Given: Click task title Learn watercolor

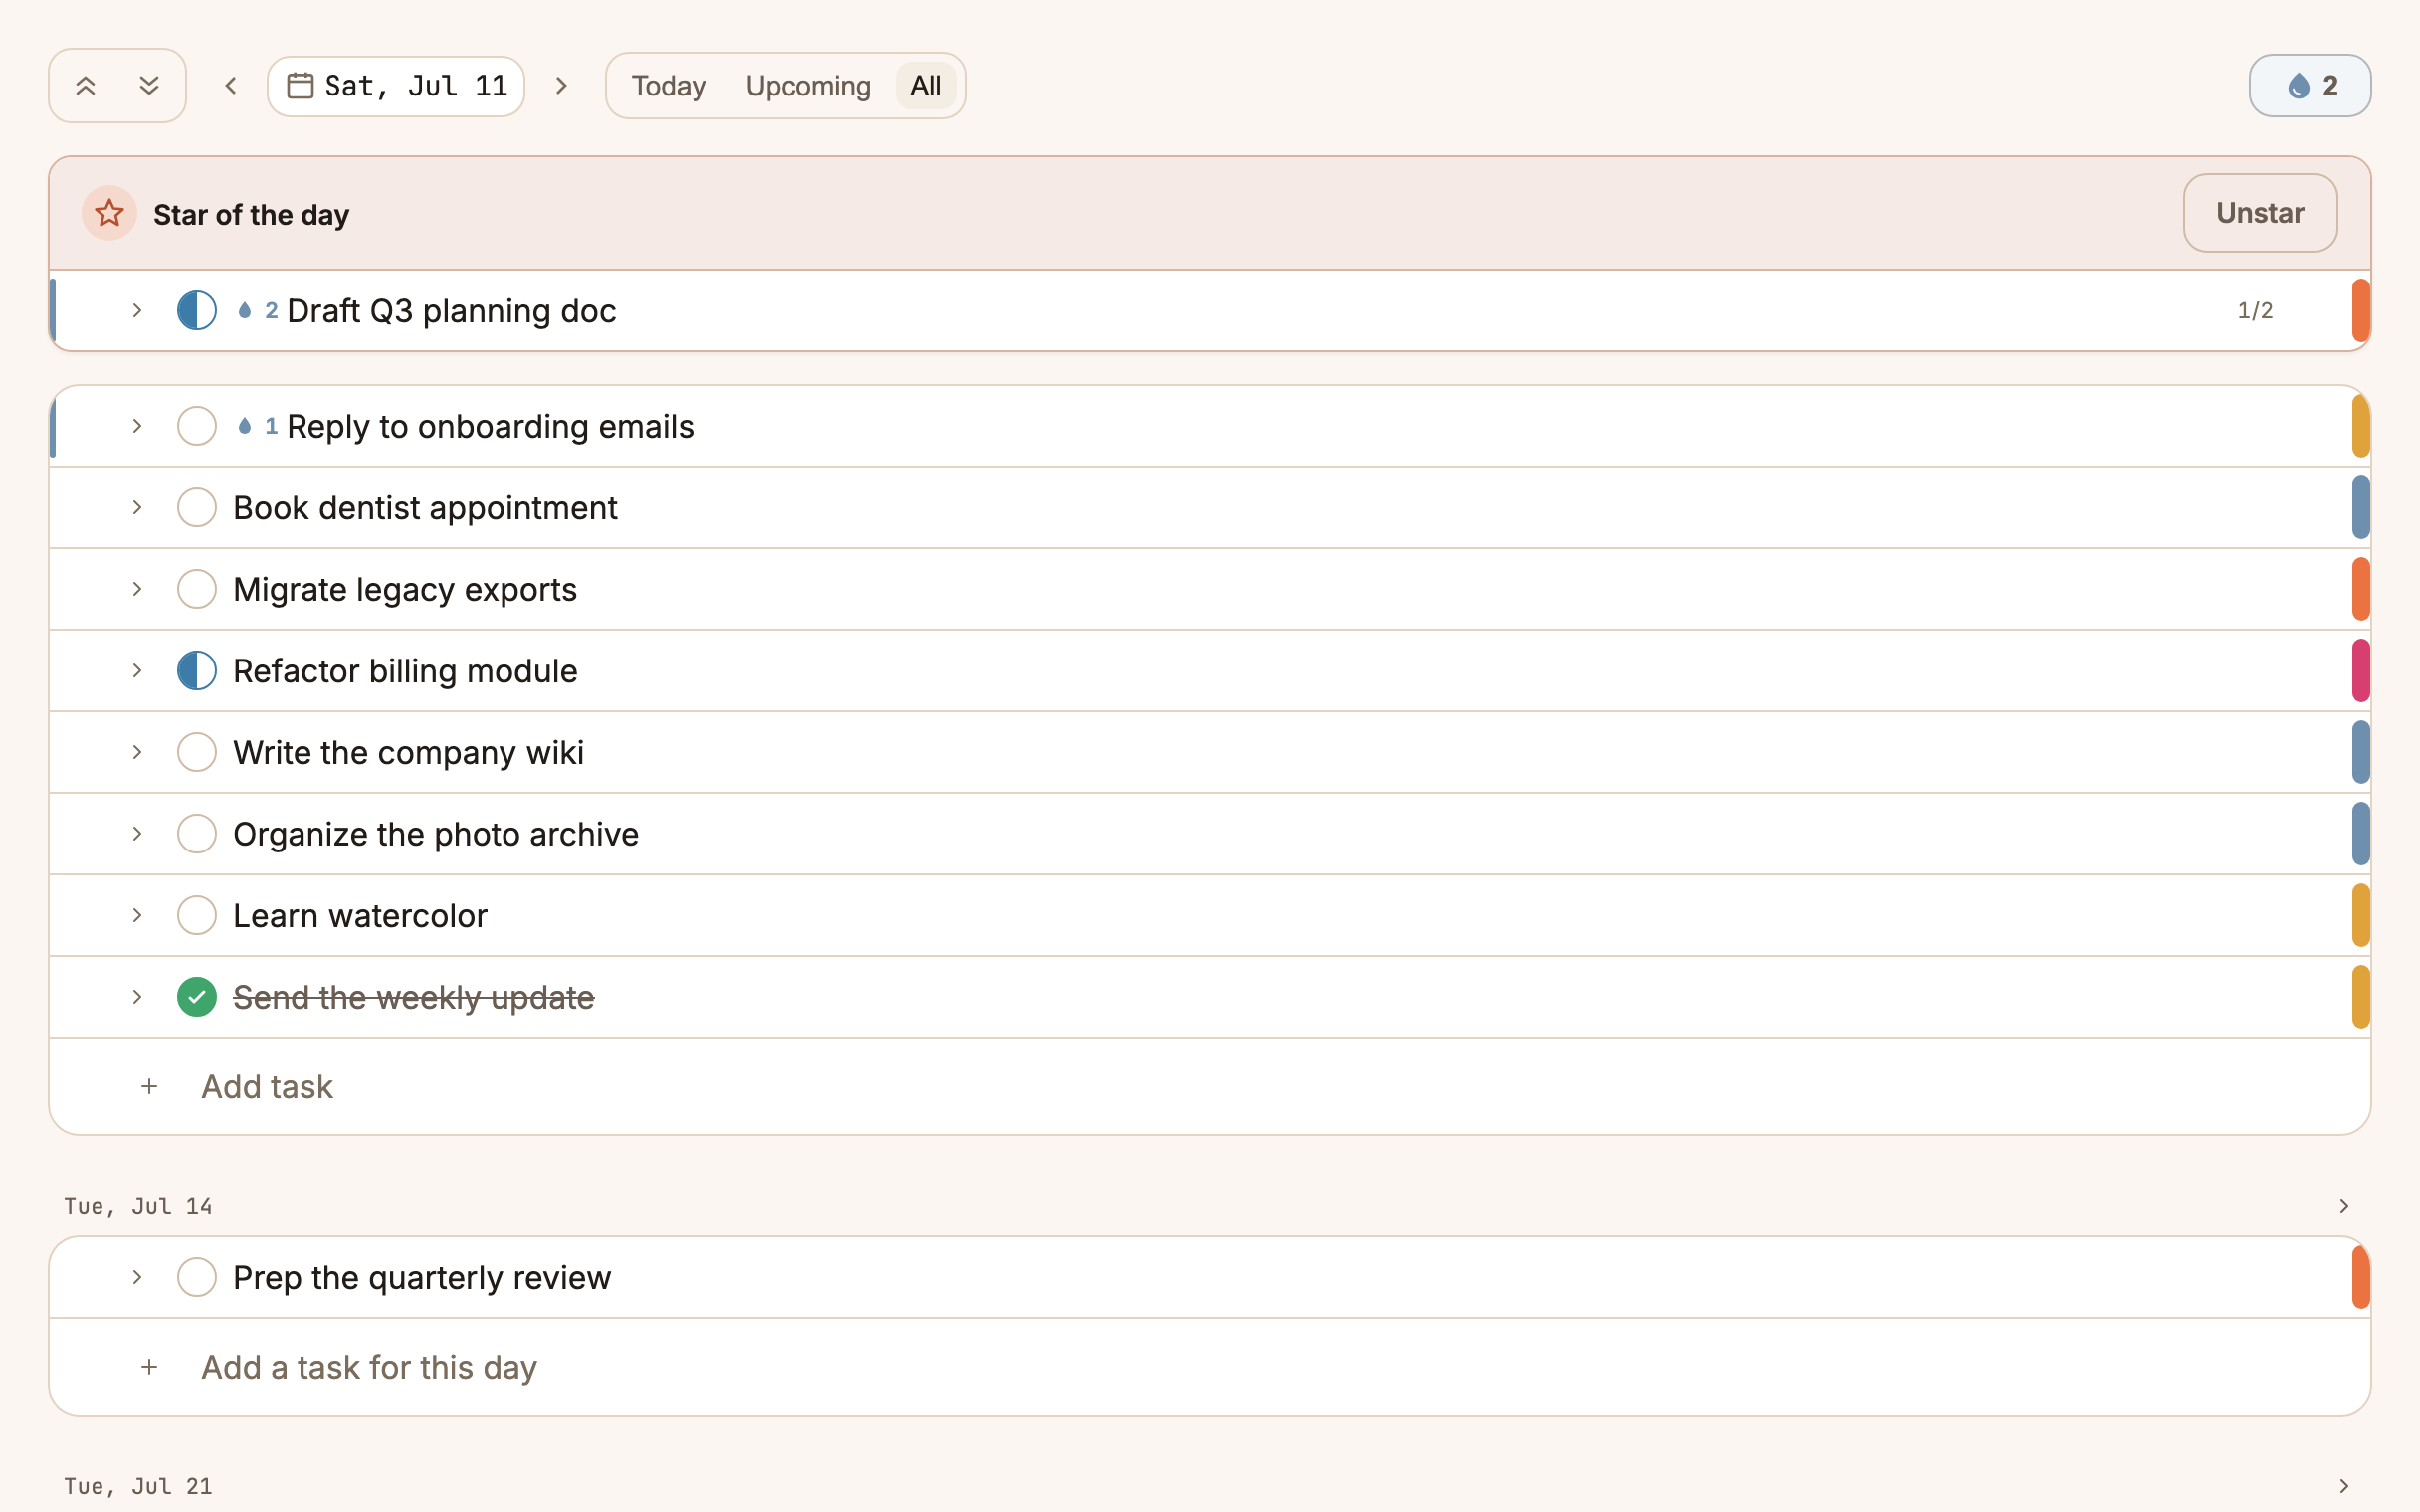Looking at the screenshot, I should [360, 916].
